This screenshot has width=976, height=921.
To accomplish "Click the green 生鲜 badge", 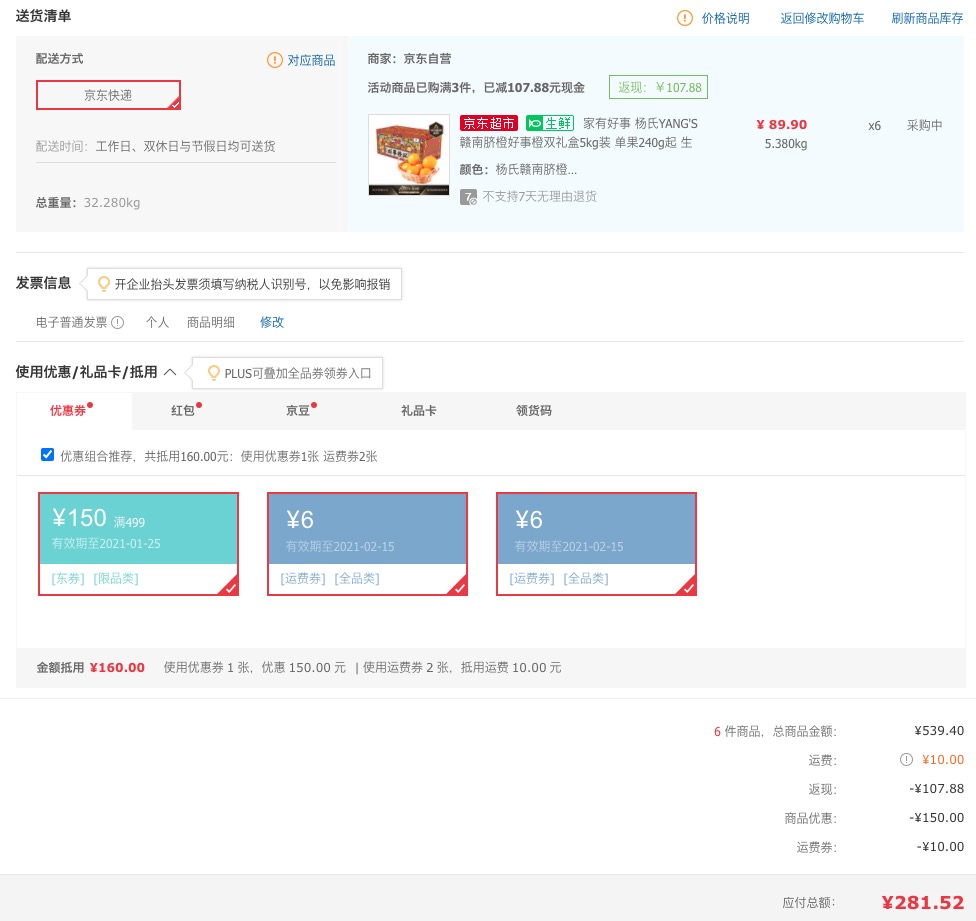I will 550,123.
